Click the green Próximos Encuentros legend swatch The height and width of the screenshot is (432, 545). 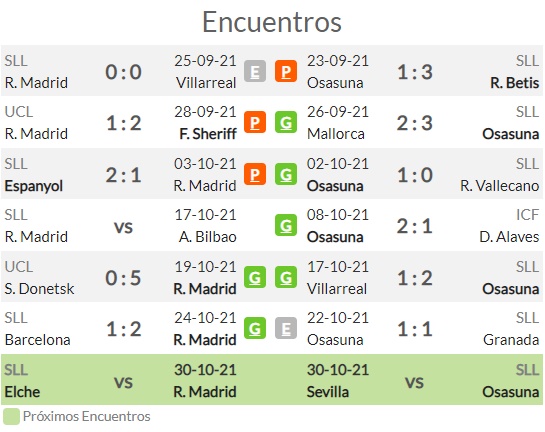[11, 416]
